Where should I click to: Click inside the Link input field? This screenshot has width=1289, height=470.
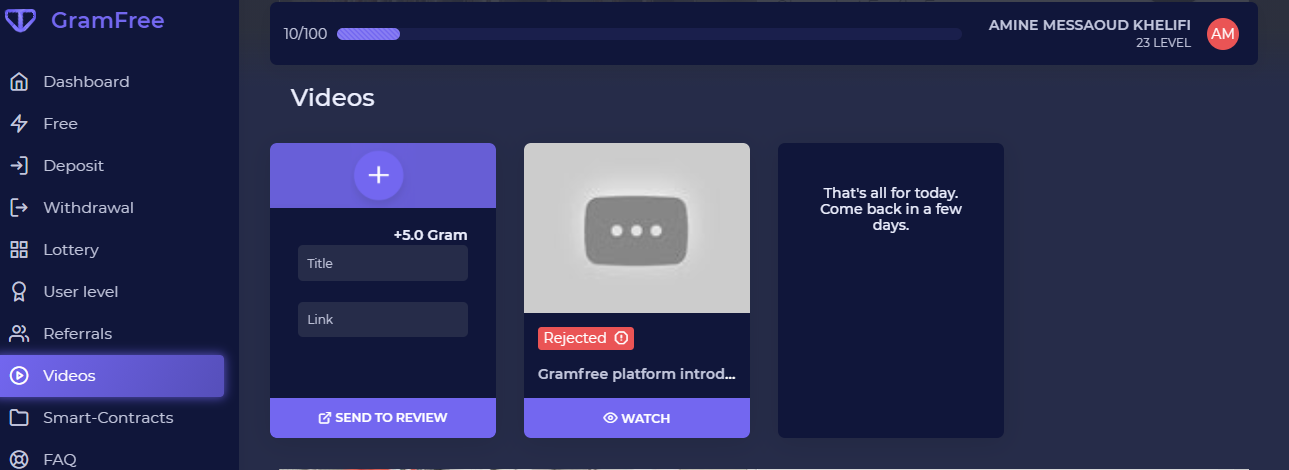383,319
